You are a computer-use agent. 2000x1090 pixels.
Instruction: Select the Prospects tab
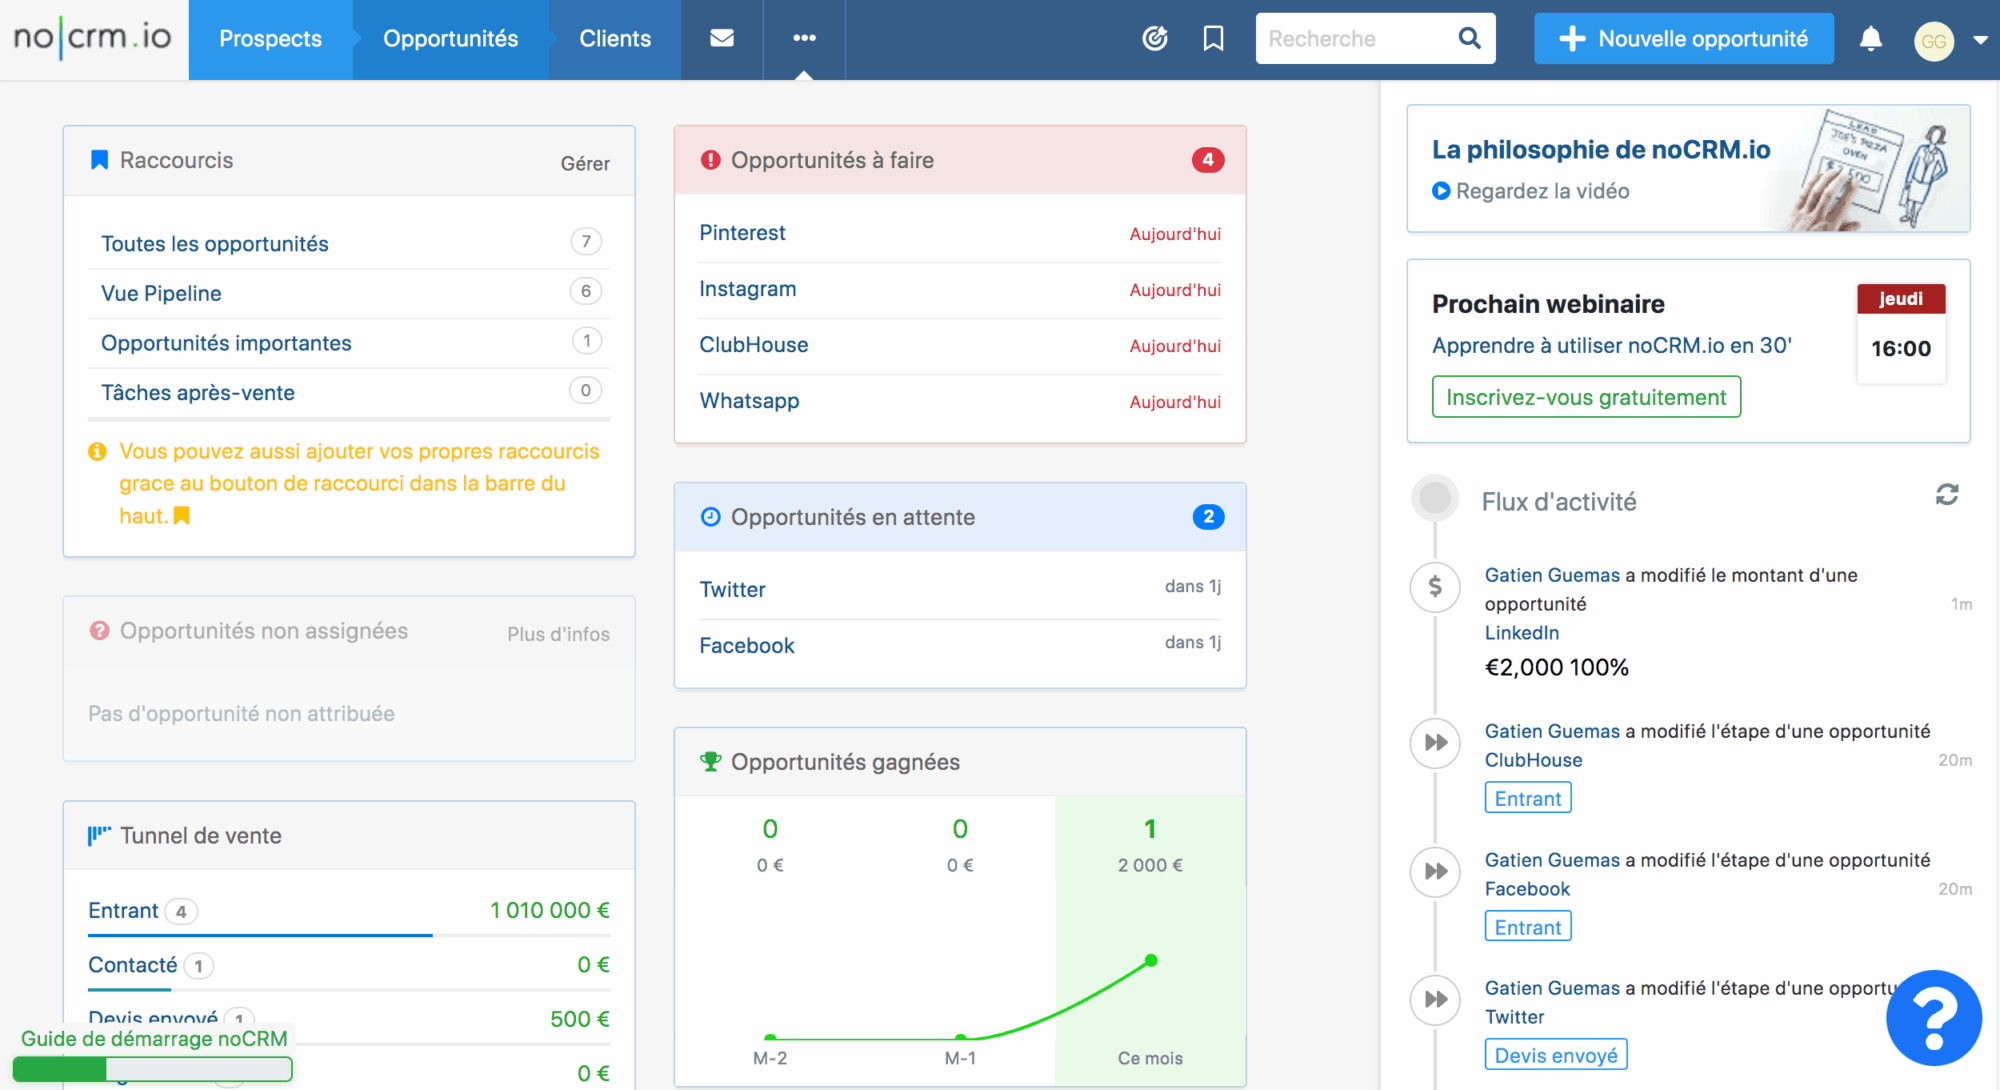(x=270, y=39)
